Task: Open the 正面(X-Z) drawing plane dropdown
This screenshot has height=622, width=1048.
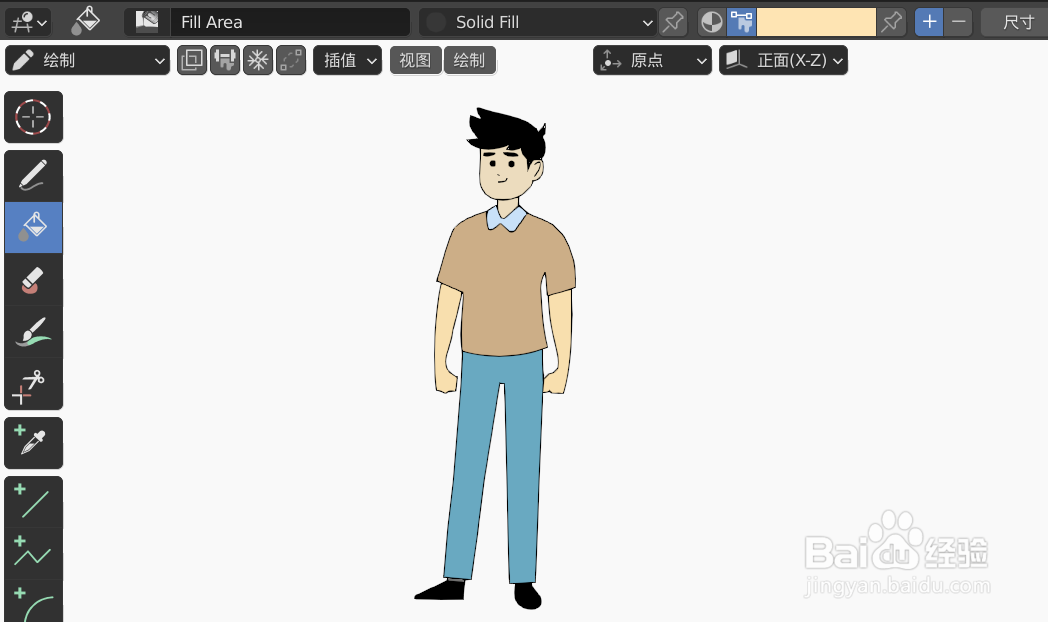Action: [x=783, y=60]
